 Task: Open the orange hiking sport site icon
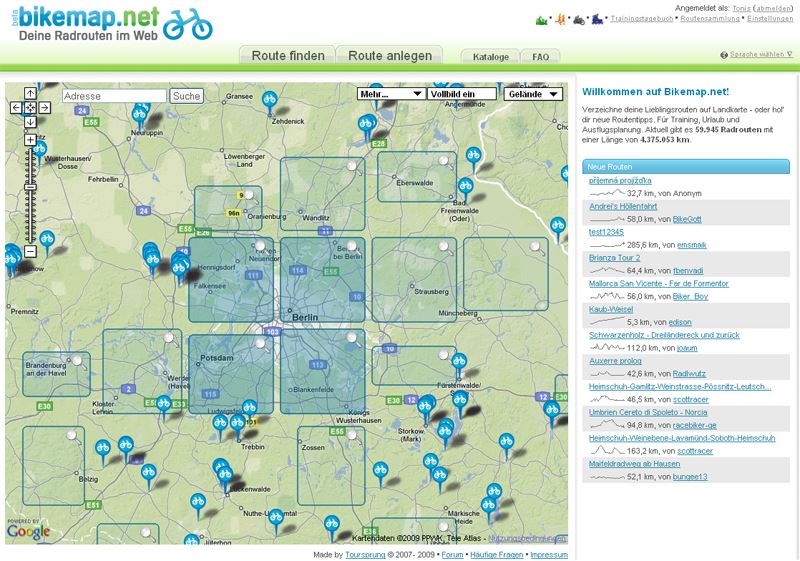tap(561, 20)
